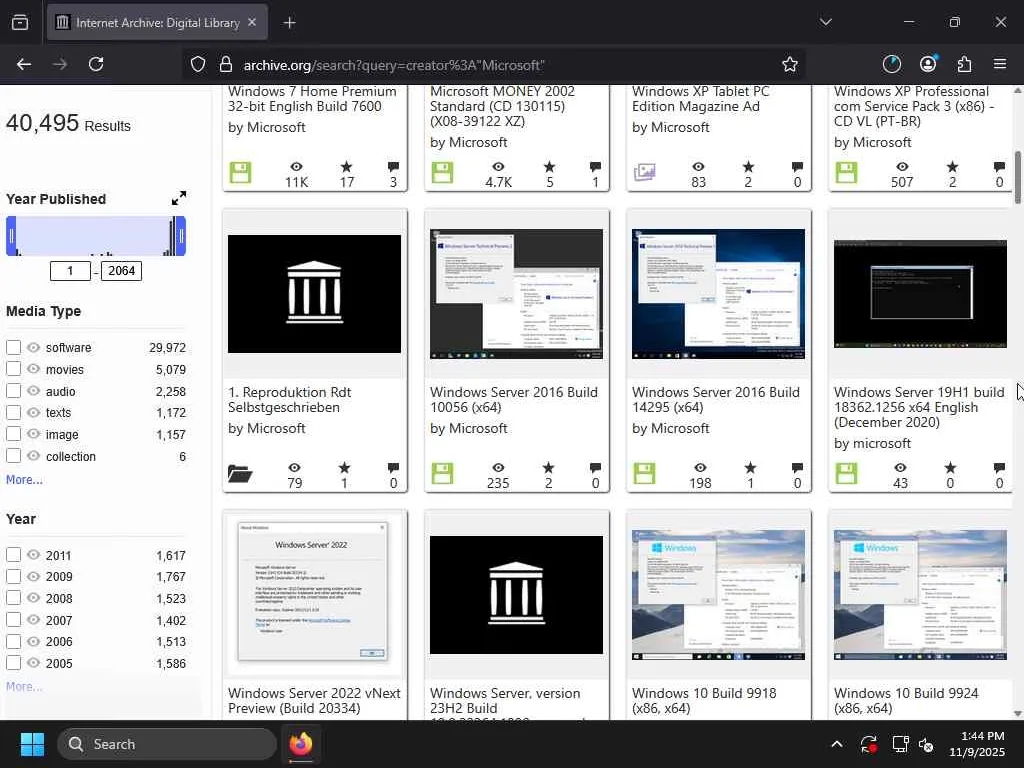Image resolution: width=1024 pixels, height=768 pixels.
Task: Click the page vertical scrollbar thumb
Action: click(1017, 178)
